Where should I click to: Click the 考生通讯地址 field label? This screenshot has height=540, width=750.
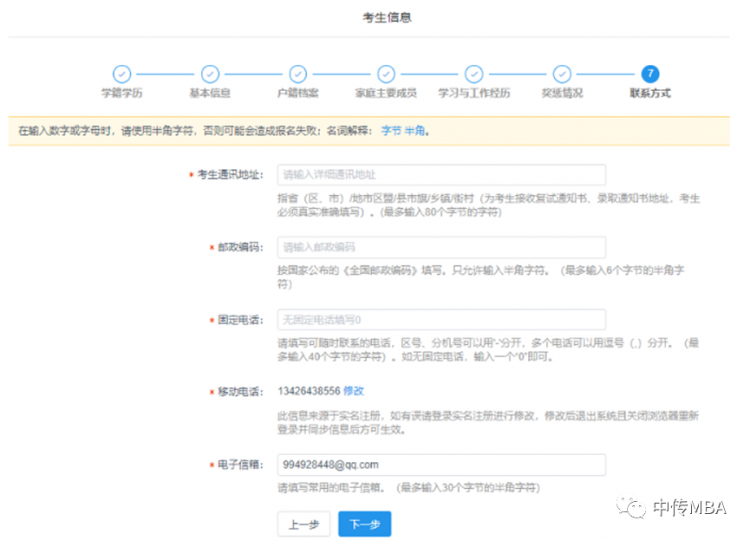(231, 175)
